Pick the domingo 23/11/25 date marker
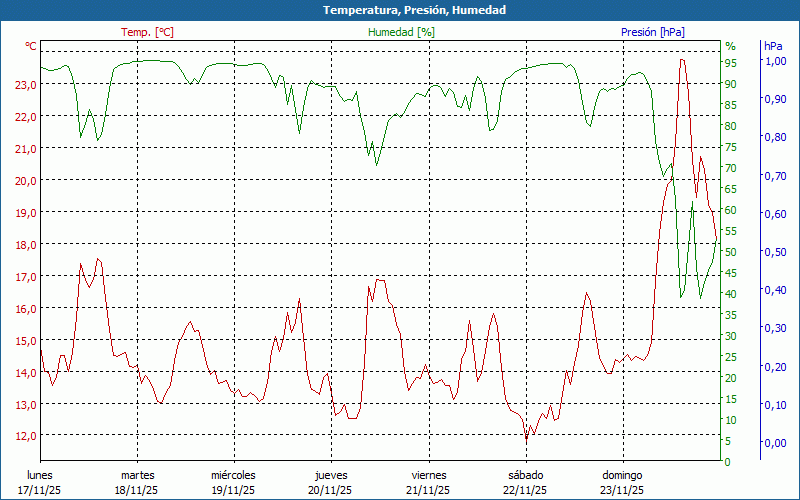The height and width of the screenshot is (500, 800). pos(622,482)
